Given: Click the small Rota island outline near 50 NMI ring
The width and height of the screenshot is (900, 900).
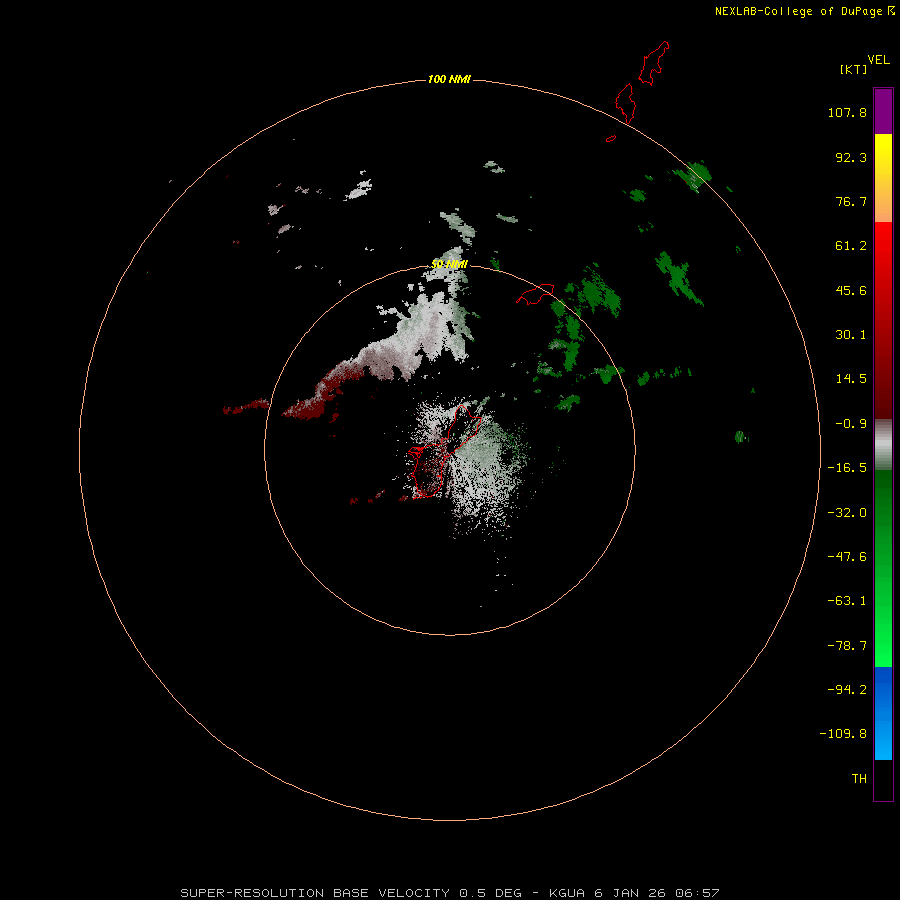Looking at the screenshot, I should pyautogui.click(x=536, y=294).
